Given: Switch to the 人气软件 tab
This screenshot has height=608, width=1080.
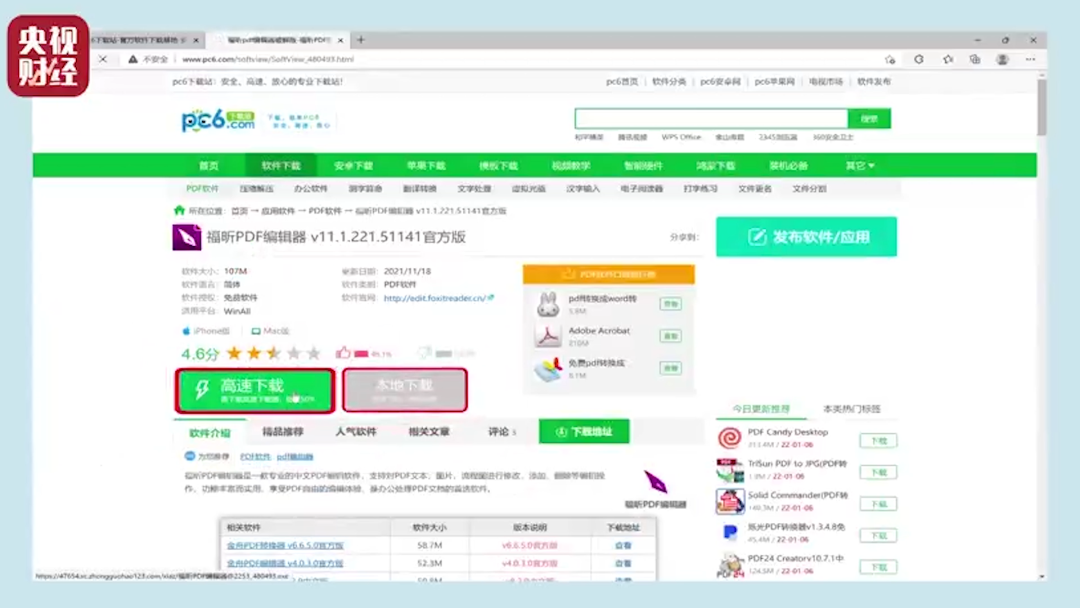Looking at the screenshot, I should pyautogui.click(x=355, y=432).
